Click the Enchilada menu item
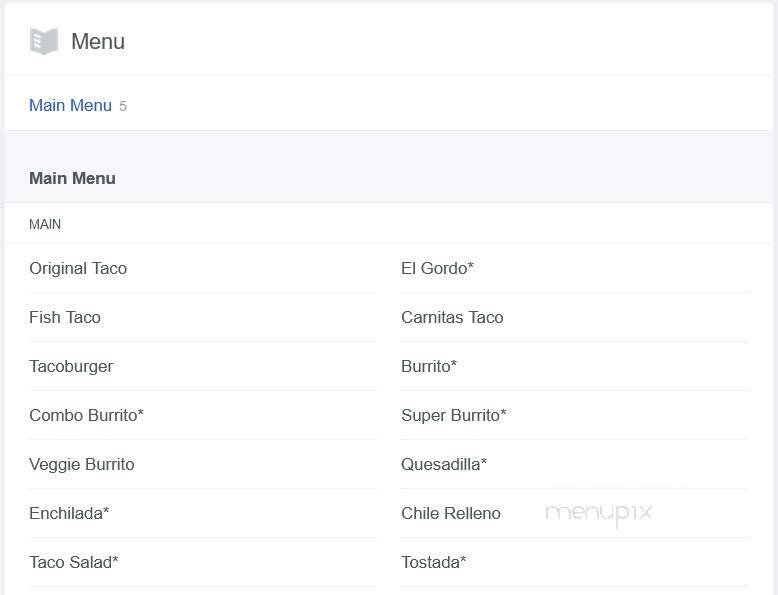 coord(69,513)
